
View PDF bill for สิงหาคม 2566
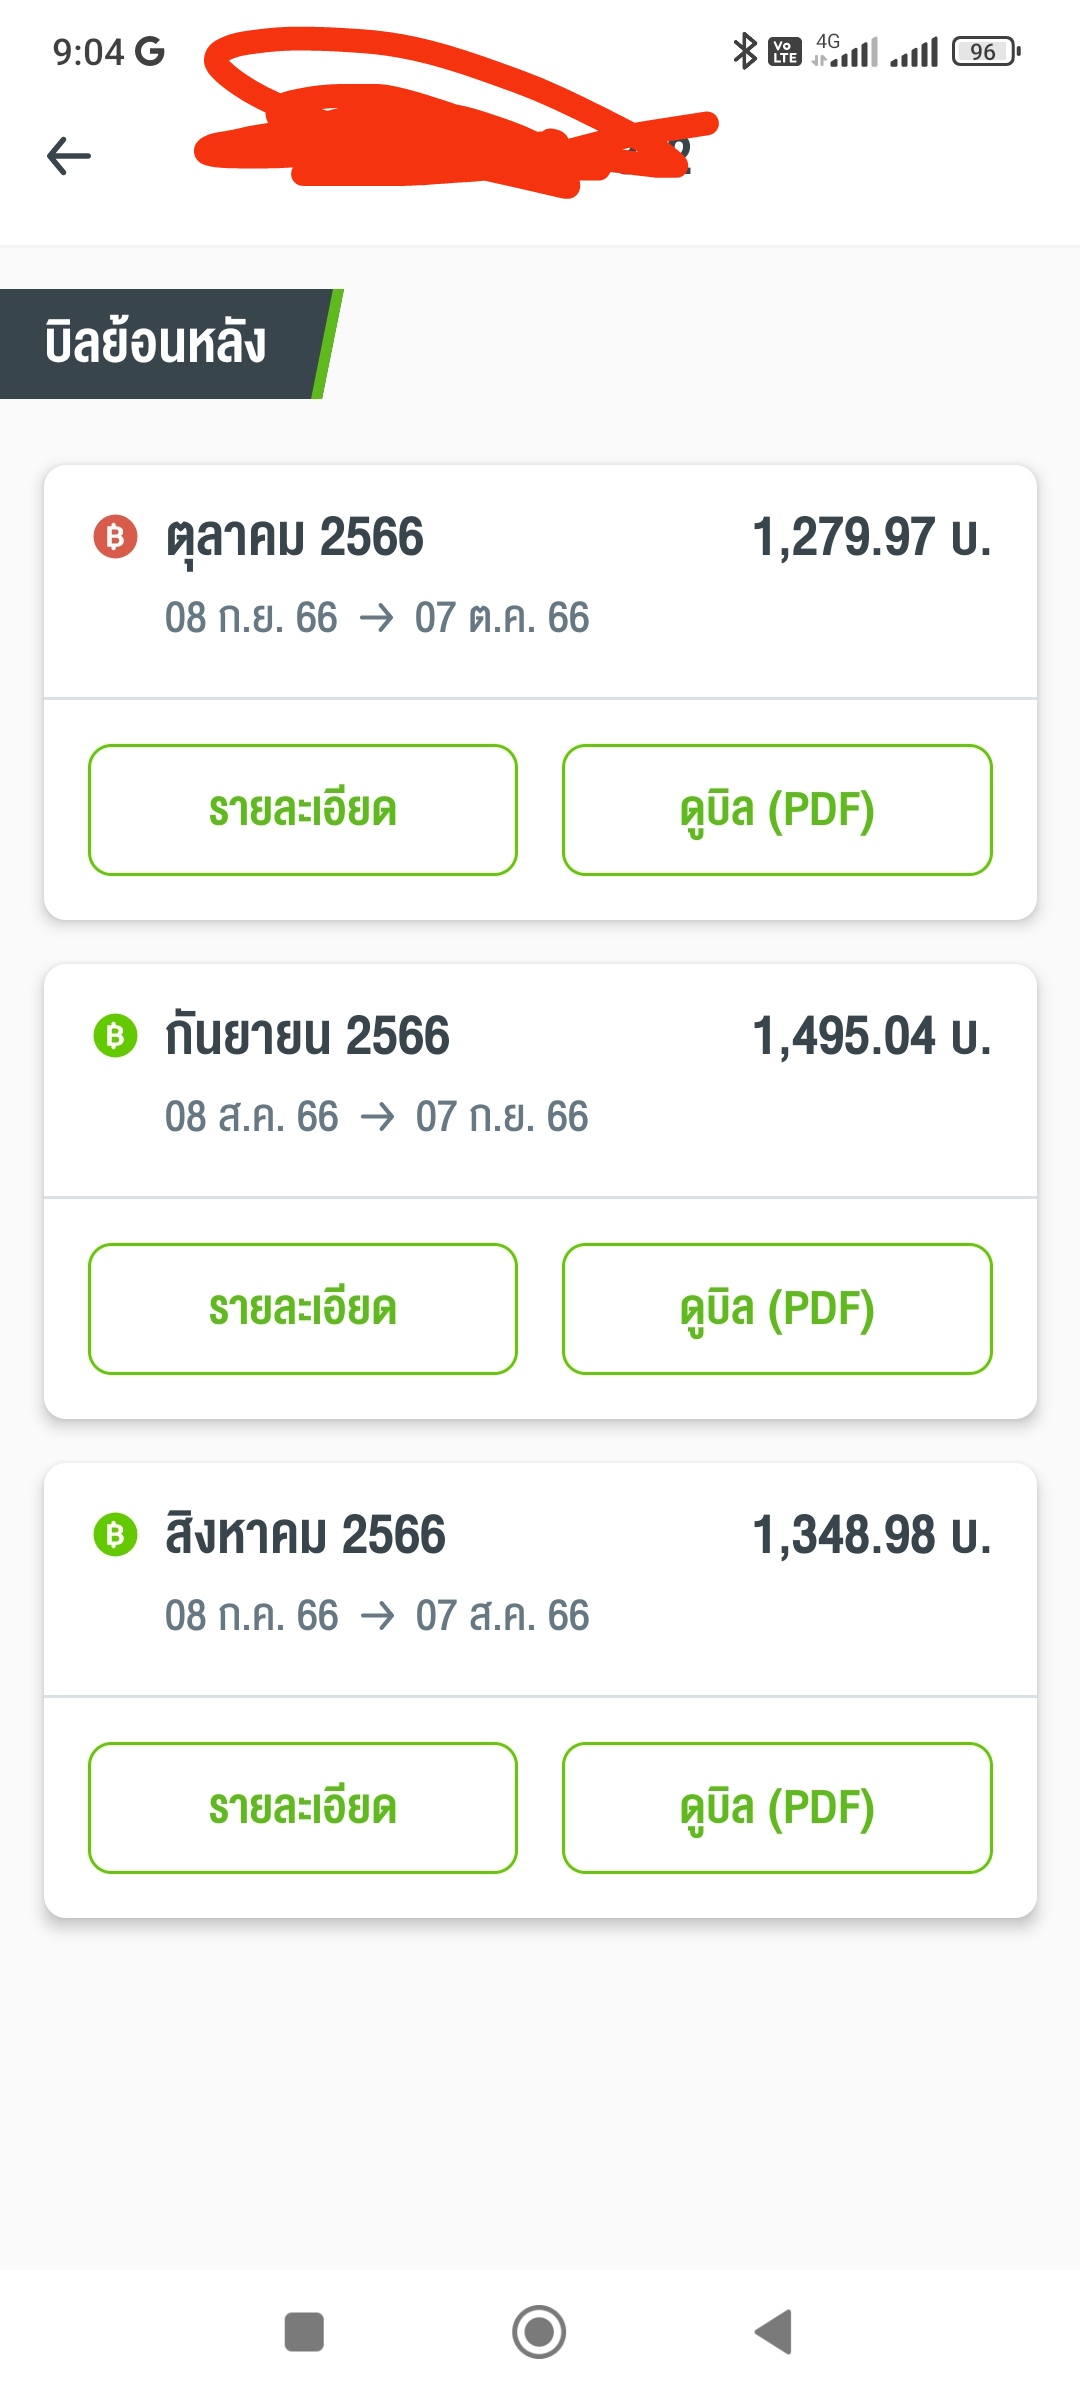[x=777, y=1808]
